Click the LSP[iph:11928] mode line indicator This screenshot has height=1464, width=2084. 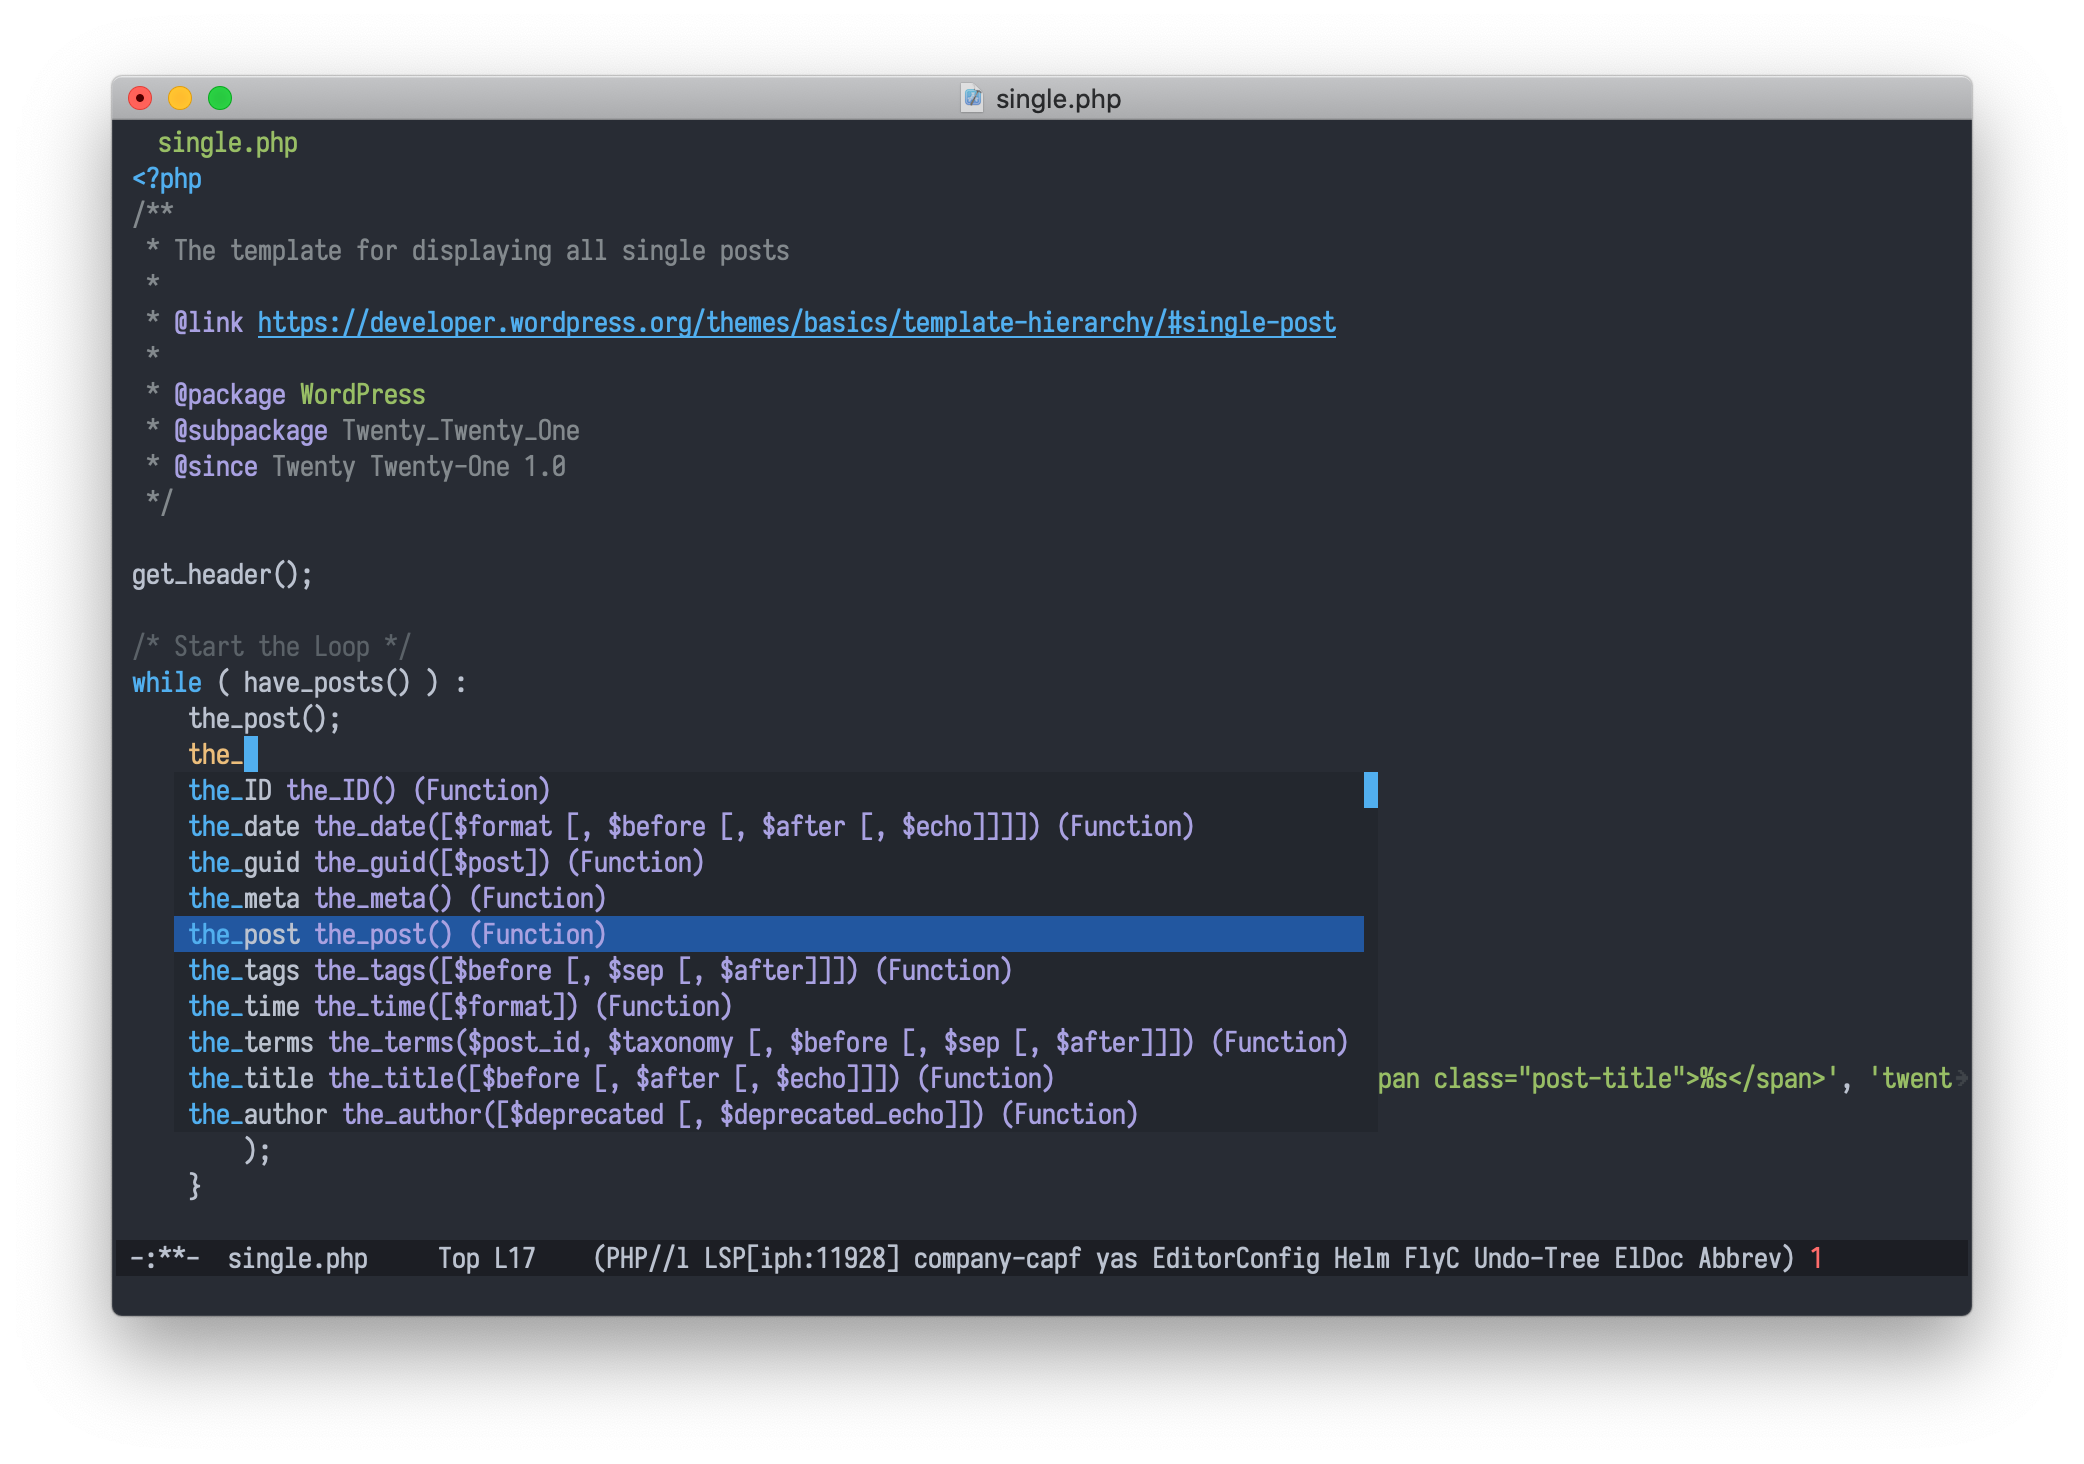point(801,1258)
